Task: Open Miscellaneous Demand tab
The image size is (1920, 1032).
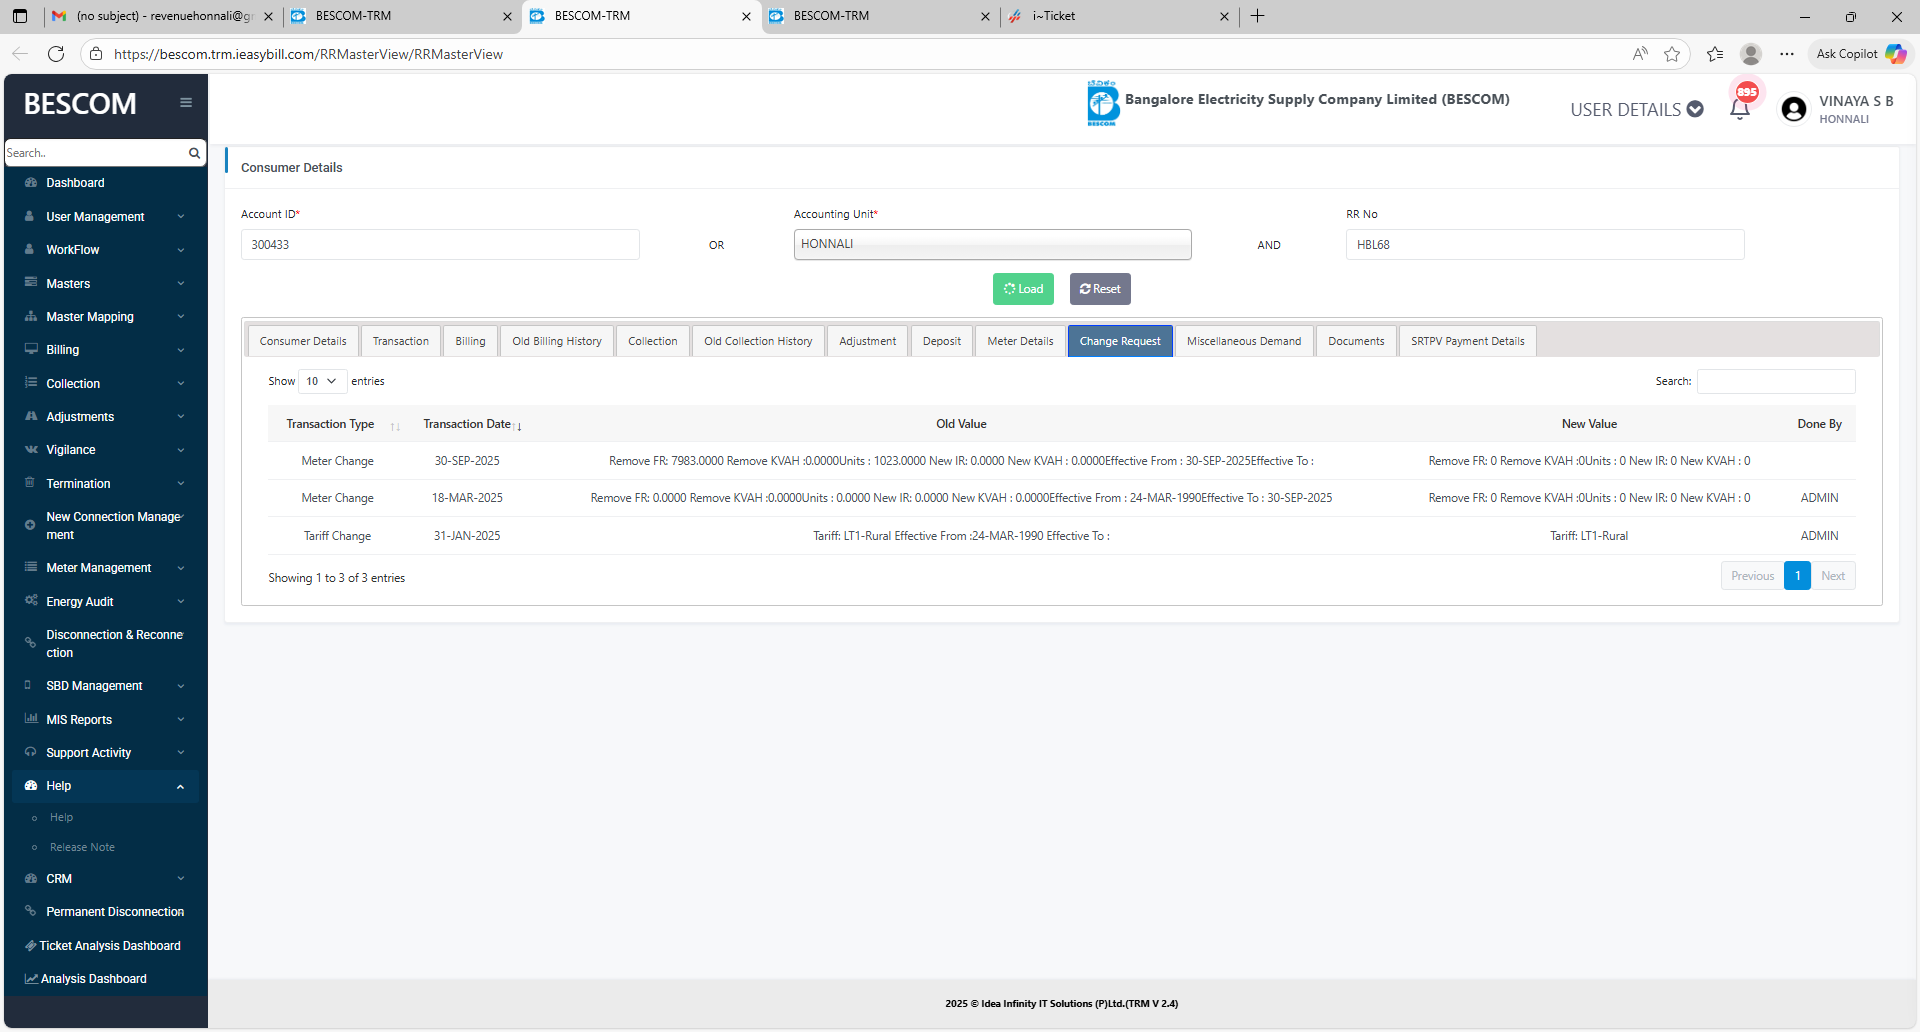Action: click(x=1244, y=341)
